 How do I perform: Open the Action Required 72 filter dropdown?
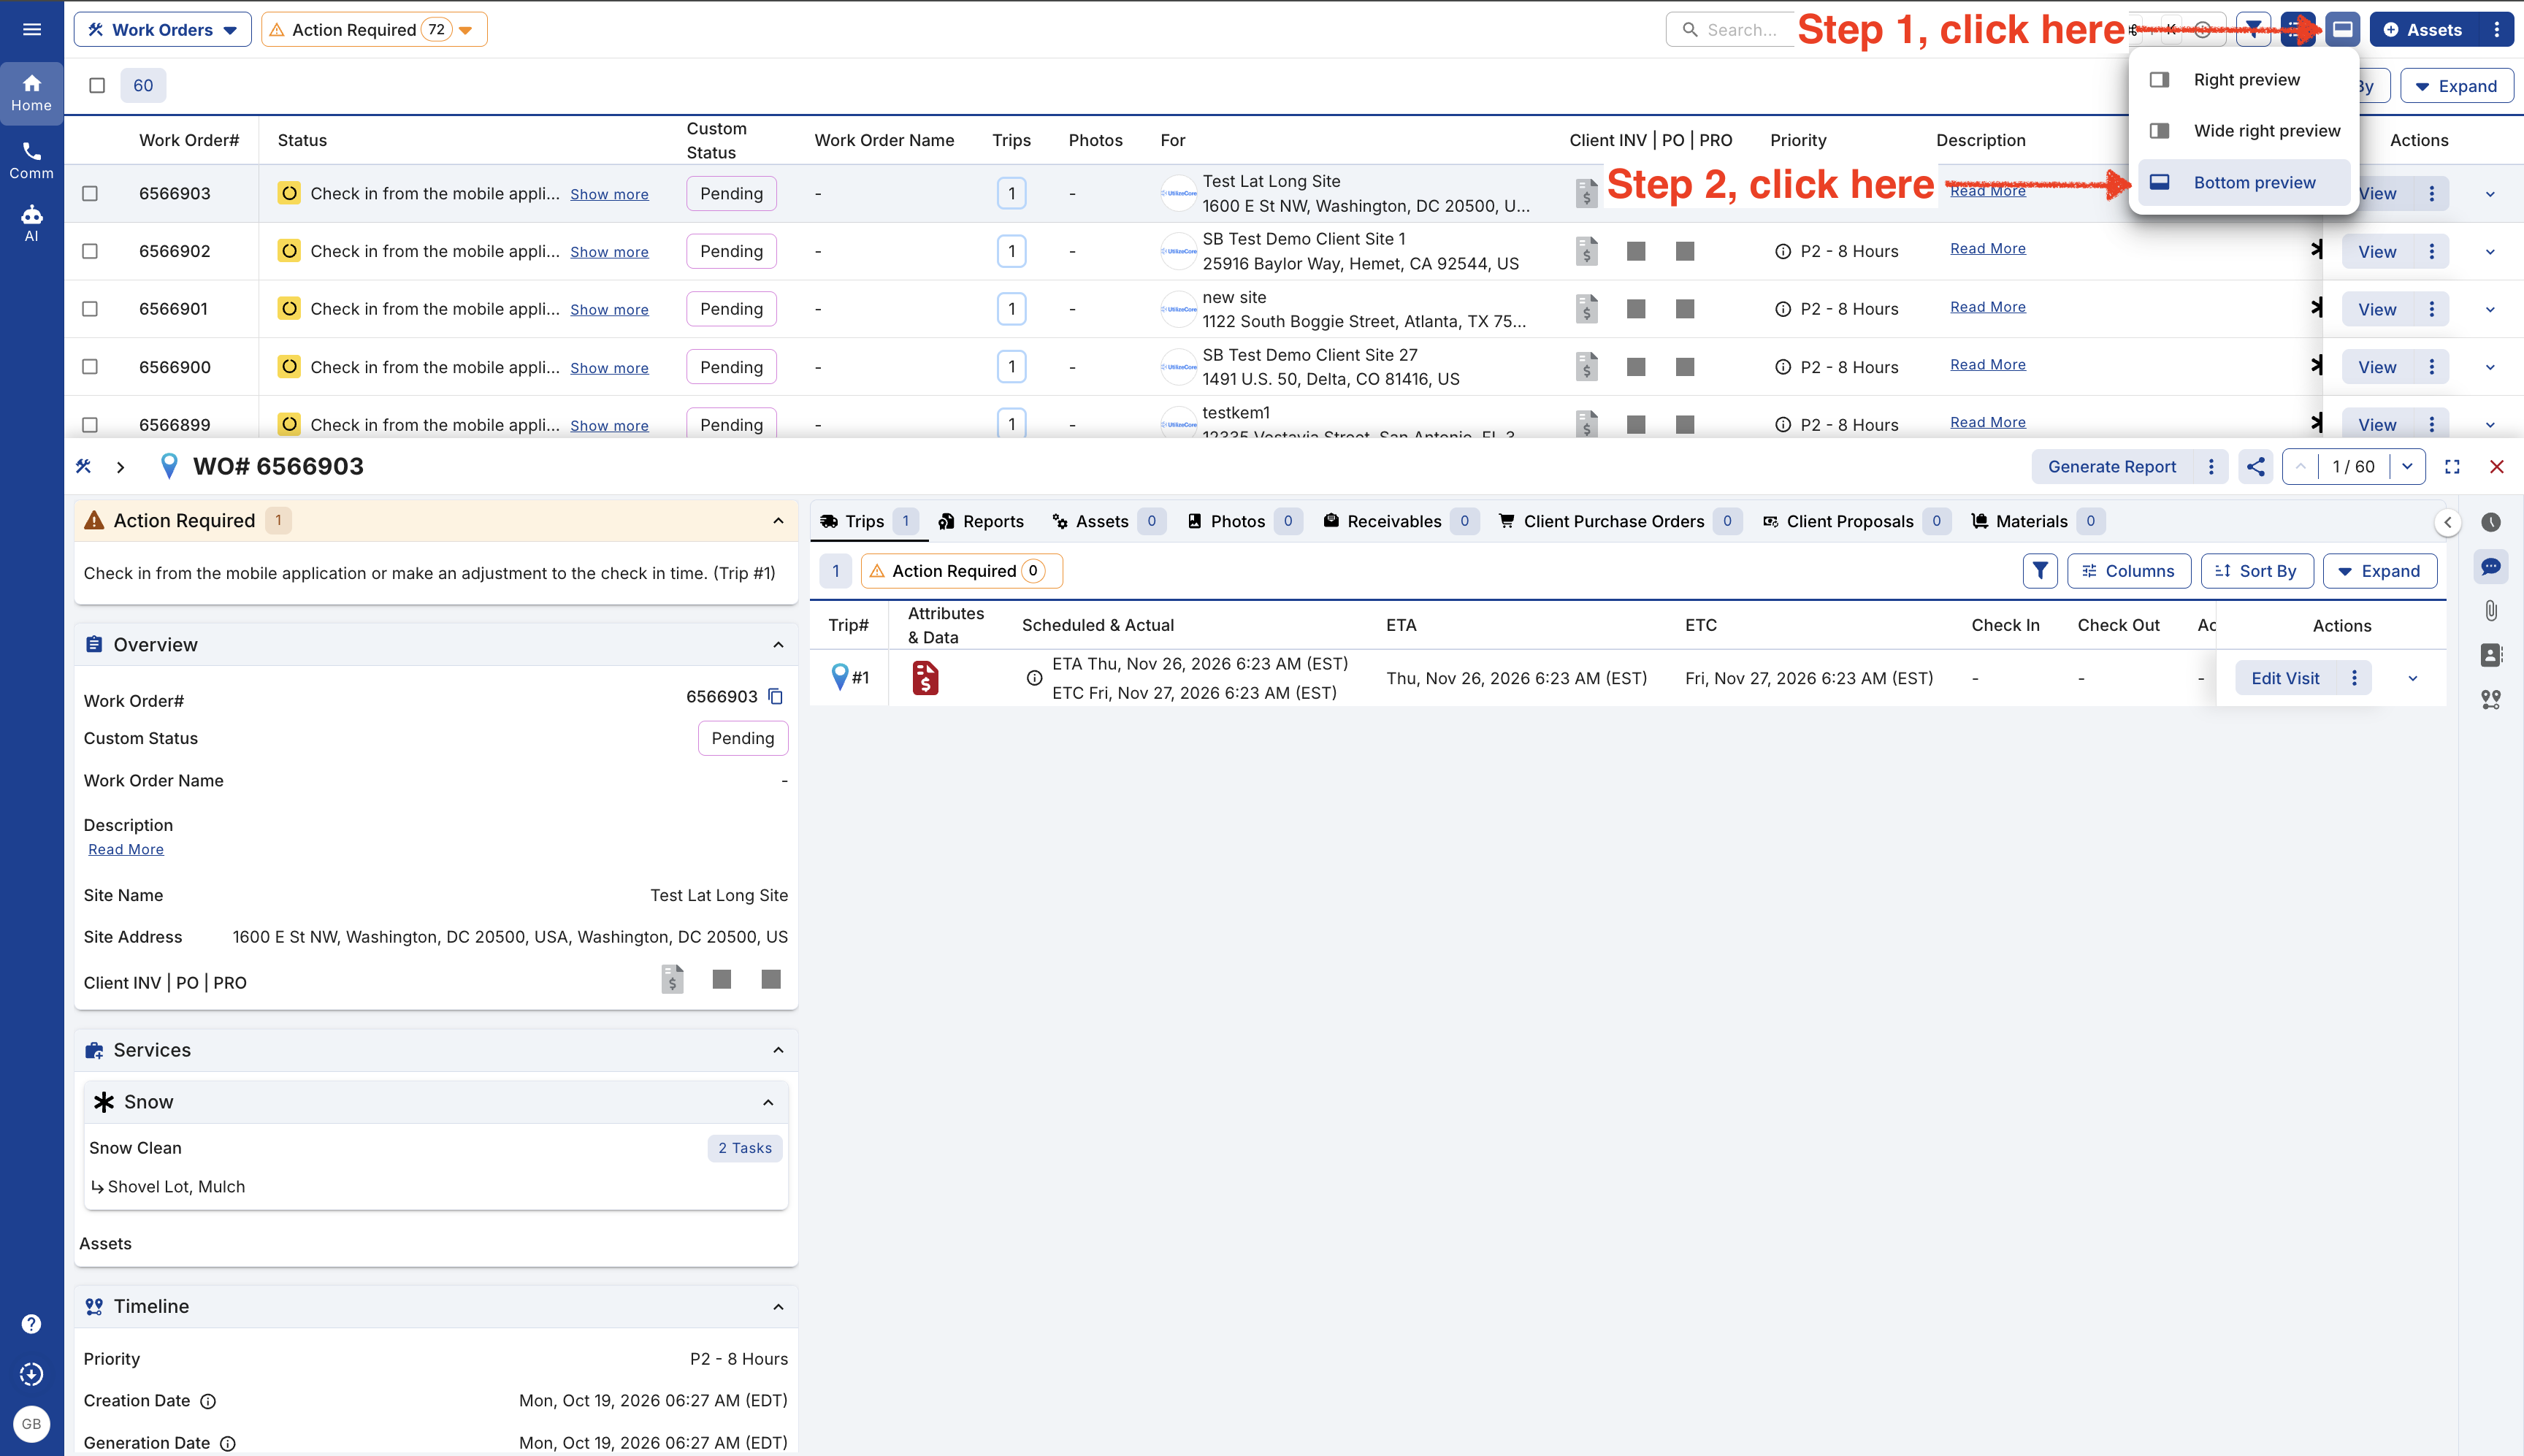(374, 29)
